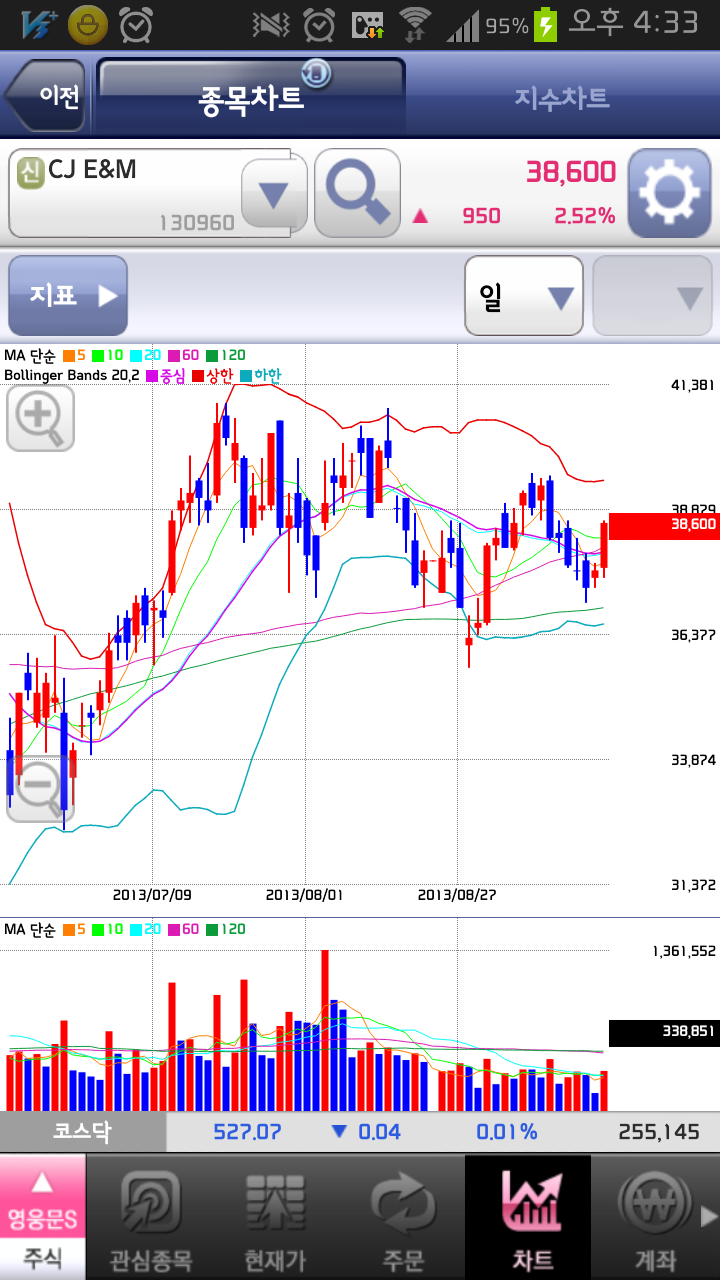Open the stock selector dropdown arrow
Image resolution: width=720 pixels, height=1280 pixels.
pyautogui.click(x=273, y=194)
